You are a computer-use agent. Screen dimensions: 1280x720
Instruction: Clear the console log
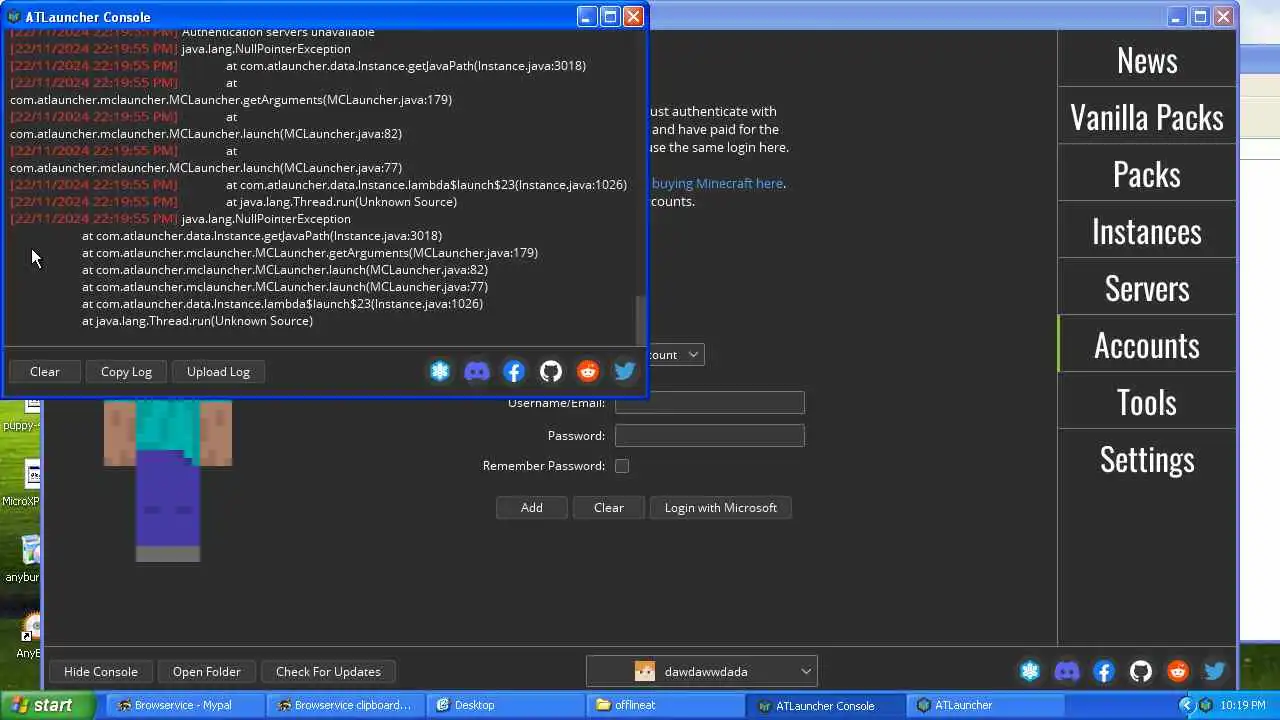(x=45, y=372)
